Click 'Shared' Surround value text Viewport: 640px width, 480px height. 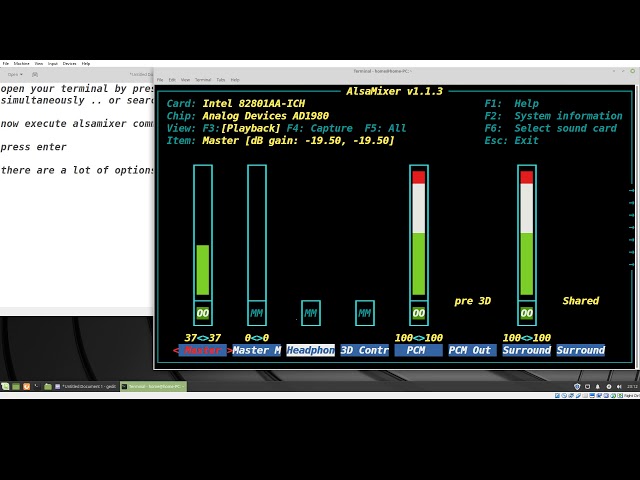580,301
